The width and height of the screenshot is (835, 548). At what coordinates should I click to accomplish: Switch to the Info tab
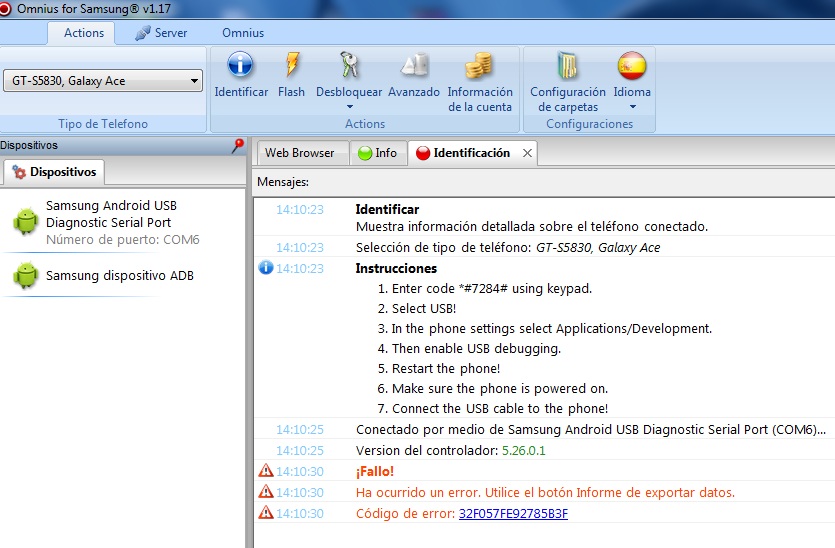click(378, 153)
